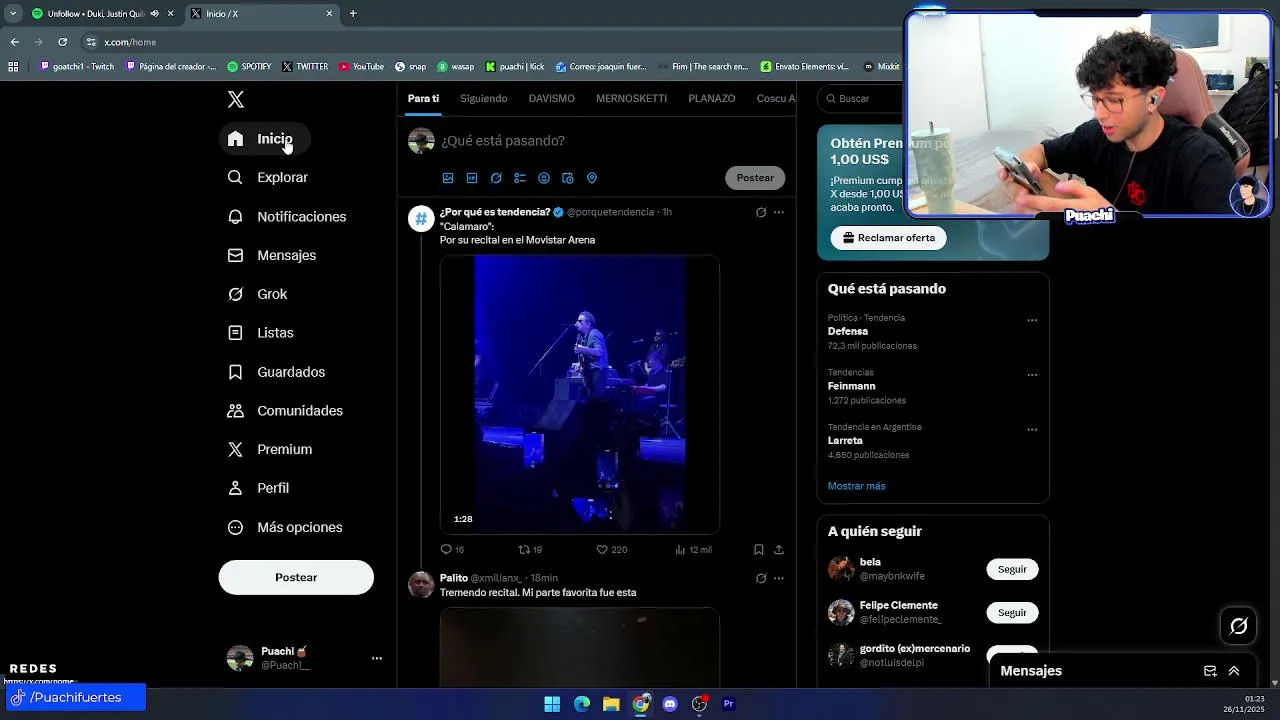Tag location icon in composer
The height and width of the screenshot is (720, 1280).
(592, 178)
